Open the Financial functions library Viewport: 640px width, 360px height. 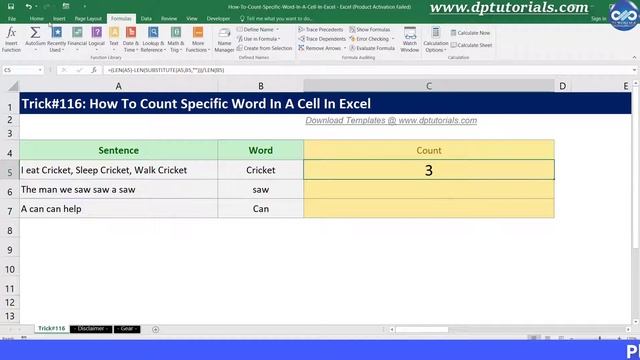coord(77,39)
